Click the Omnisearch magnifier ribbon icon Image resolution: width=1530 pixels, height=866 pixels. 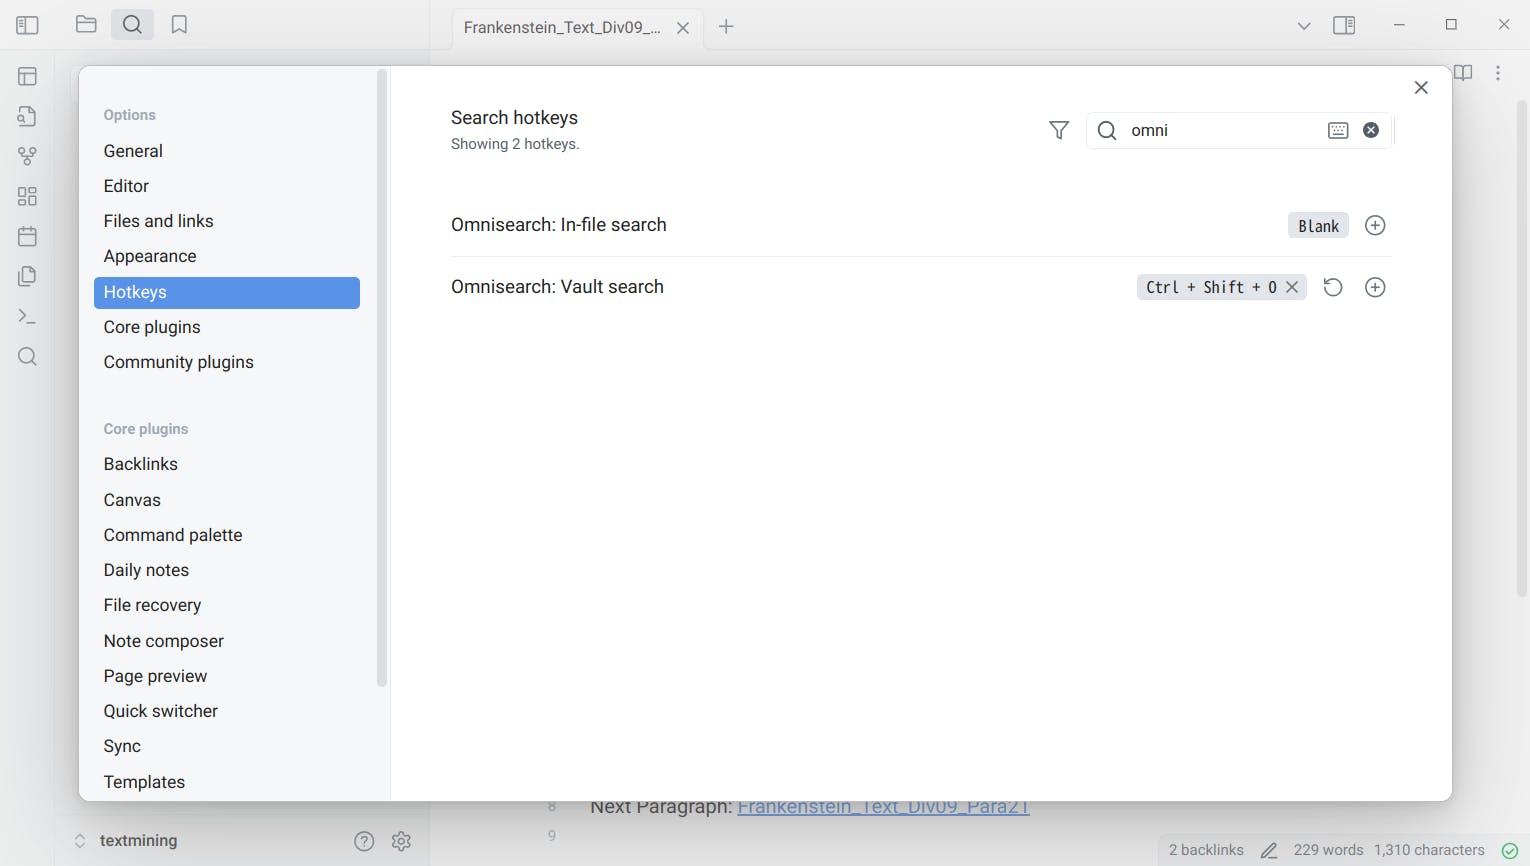tap(27, 357)
